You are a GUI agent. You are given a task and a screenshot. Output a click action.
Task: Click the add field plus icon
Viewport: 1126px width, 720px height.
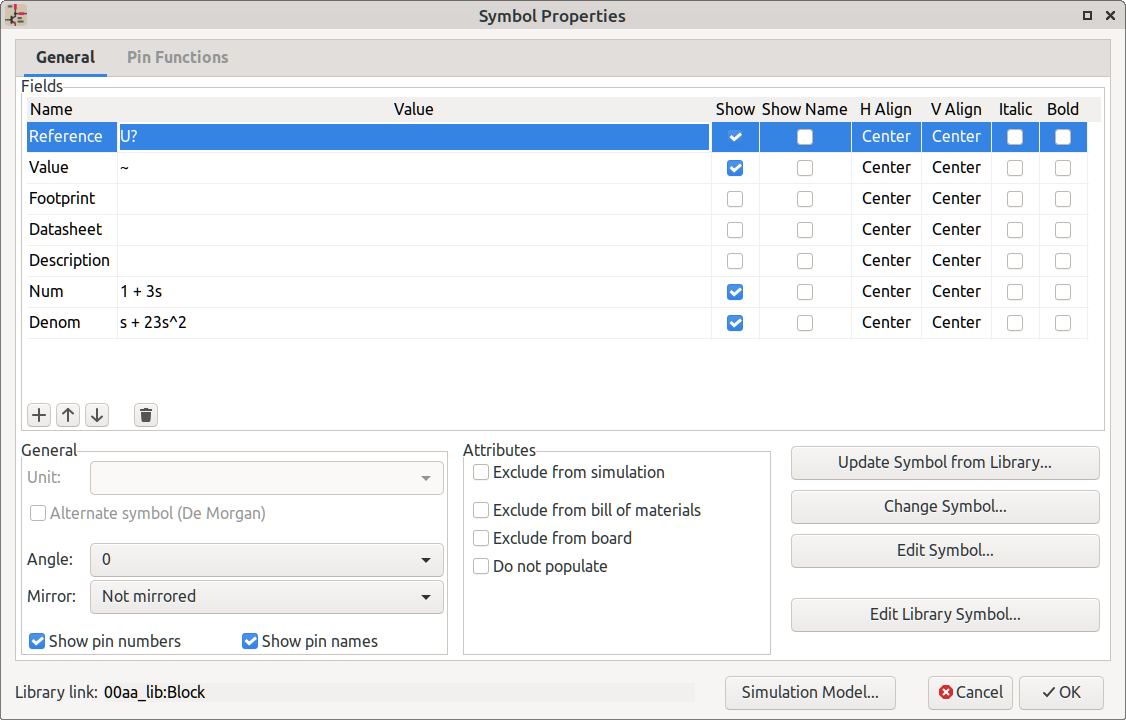tap(40, 415)
